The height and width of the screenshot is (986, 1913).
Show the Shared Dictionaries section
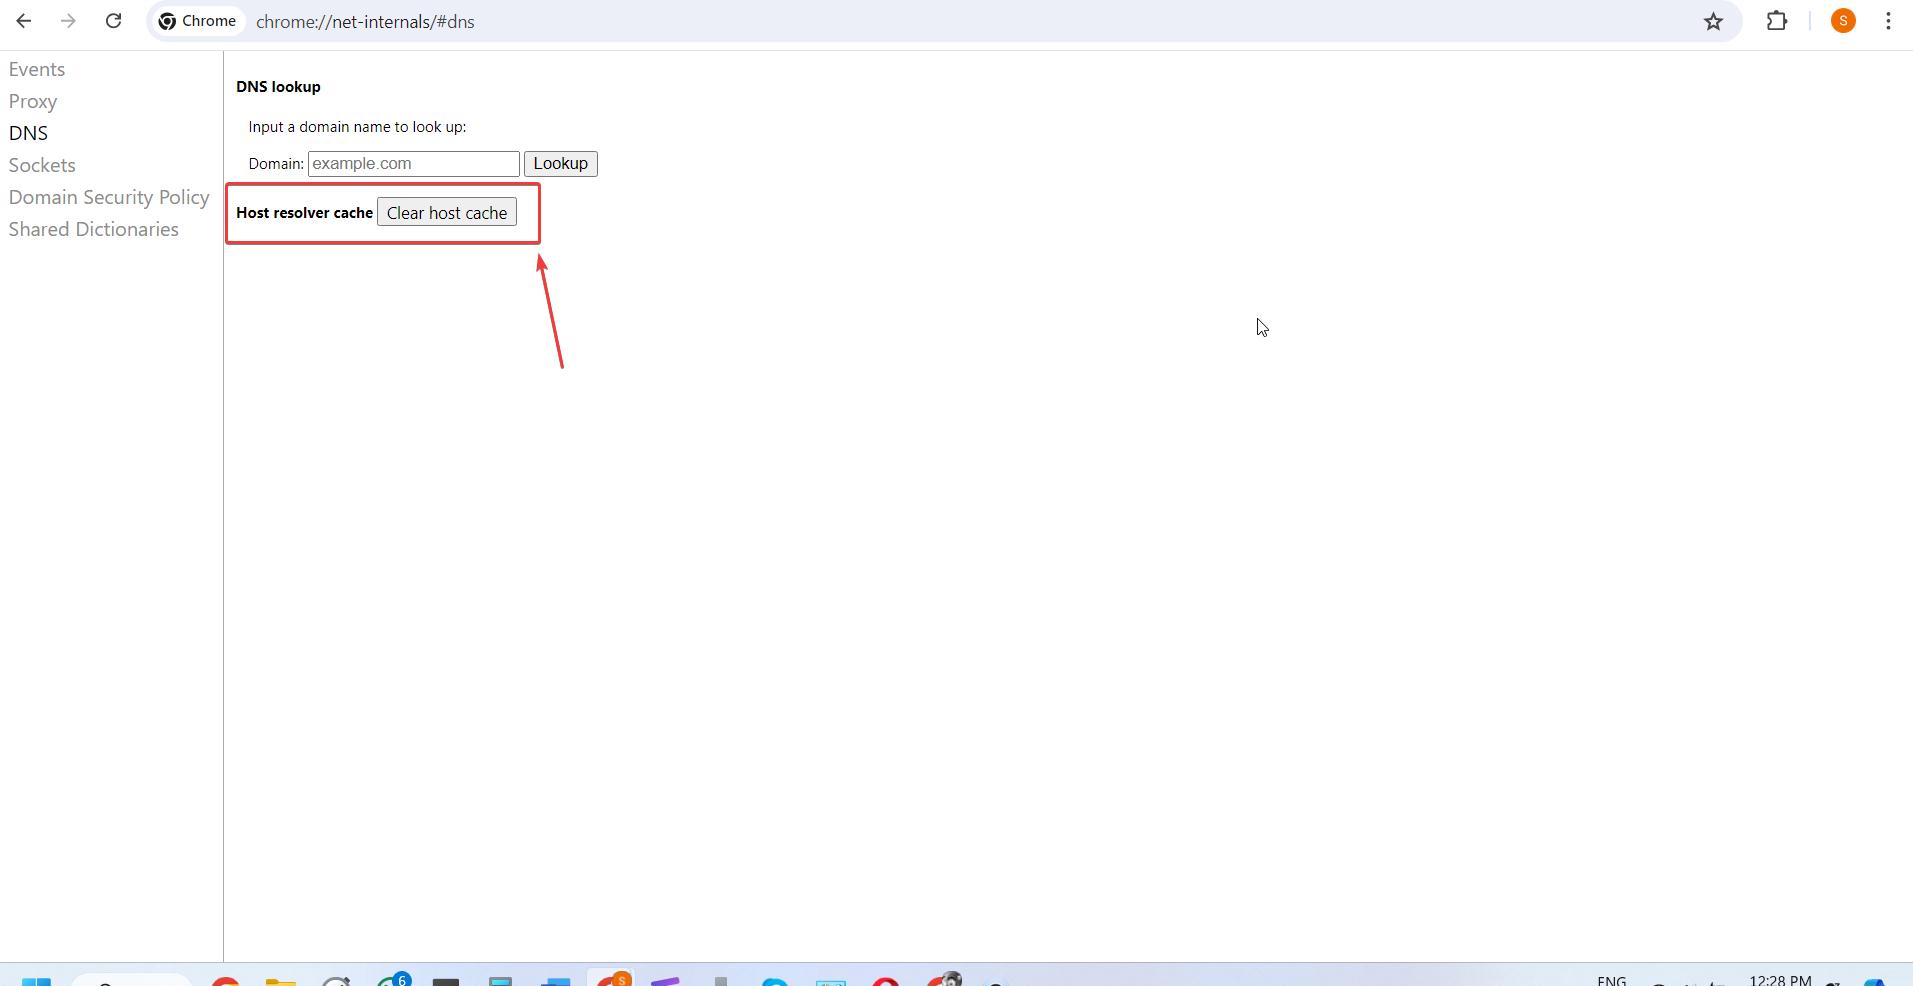point(94,229)
